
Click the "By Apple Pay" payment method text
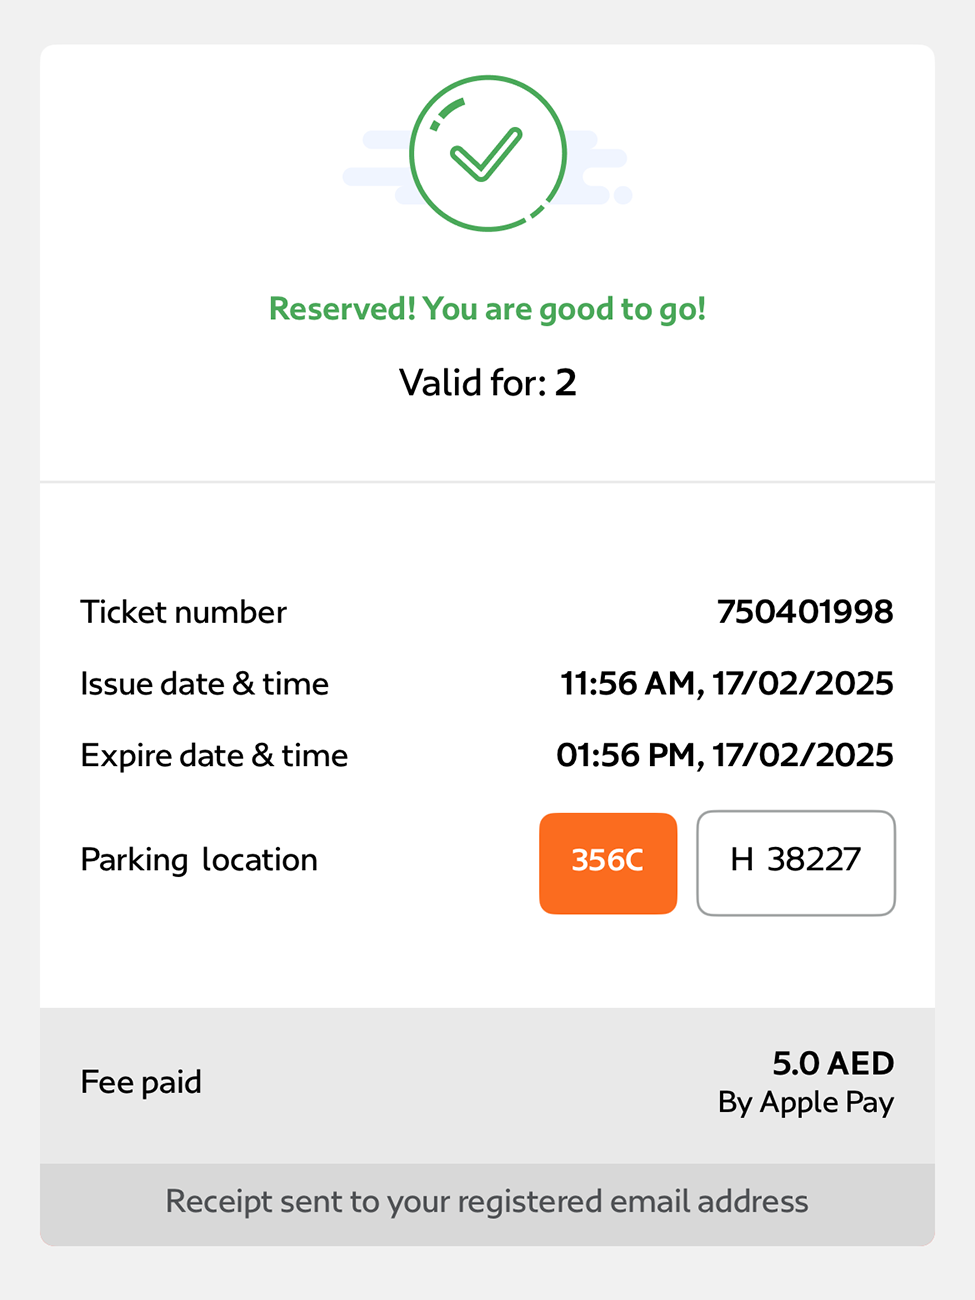(x=805, y=1102)
